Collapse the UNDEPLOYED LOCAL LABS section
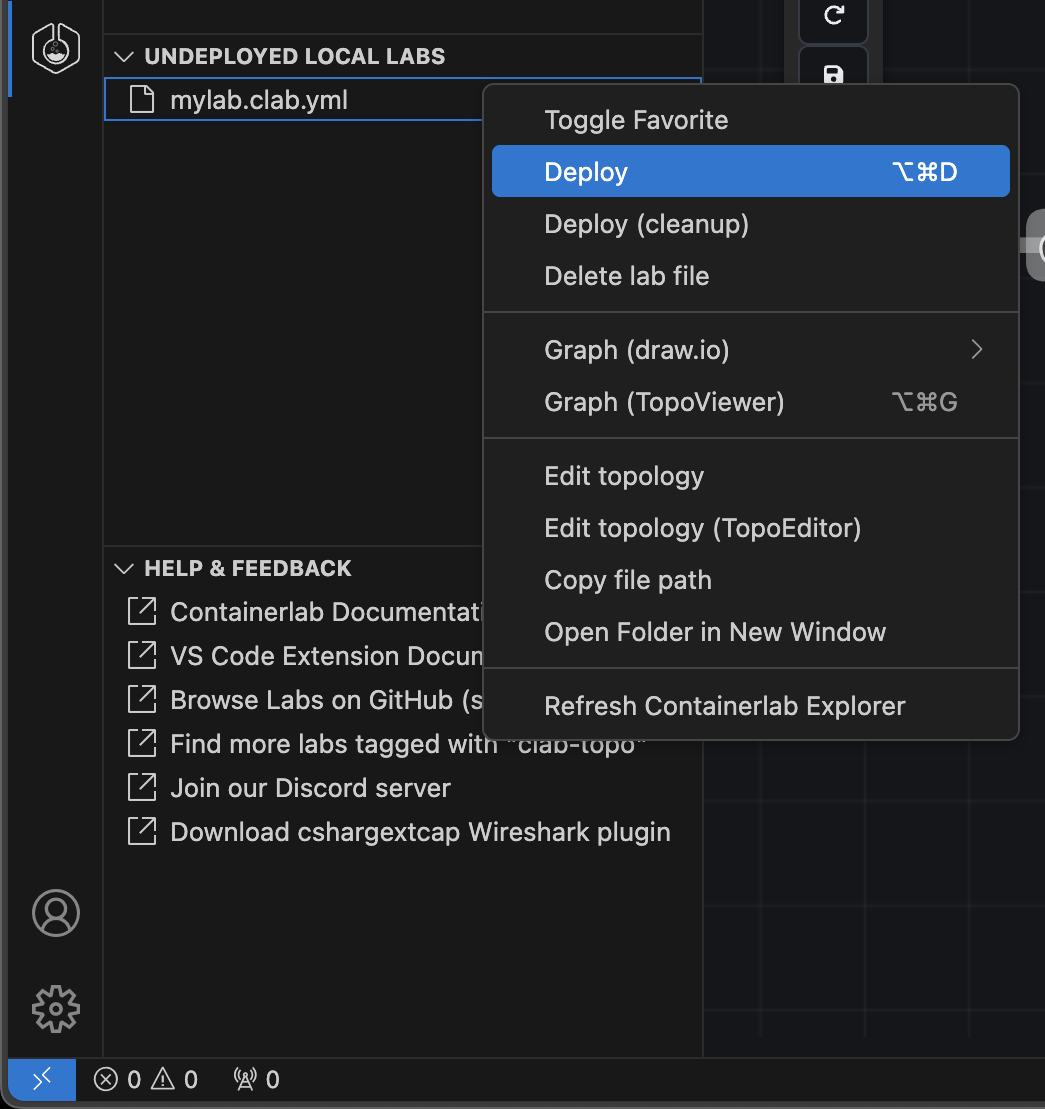 coord(123,56)
